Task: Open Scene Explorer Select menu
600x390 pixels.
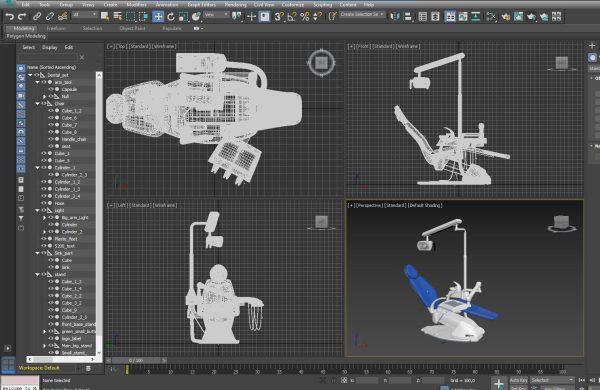Action: (28, 47)
